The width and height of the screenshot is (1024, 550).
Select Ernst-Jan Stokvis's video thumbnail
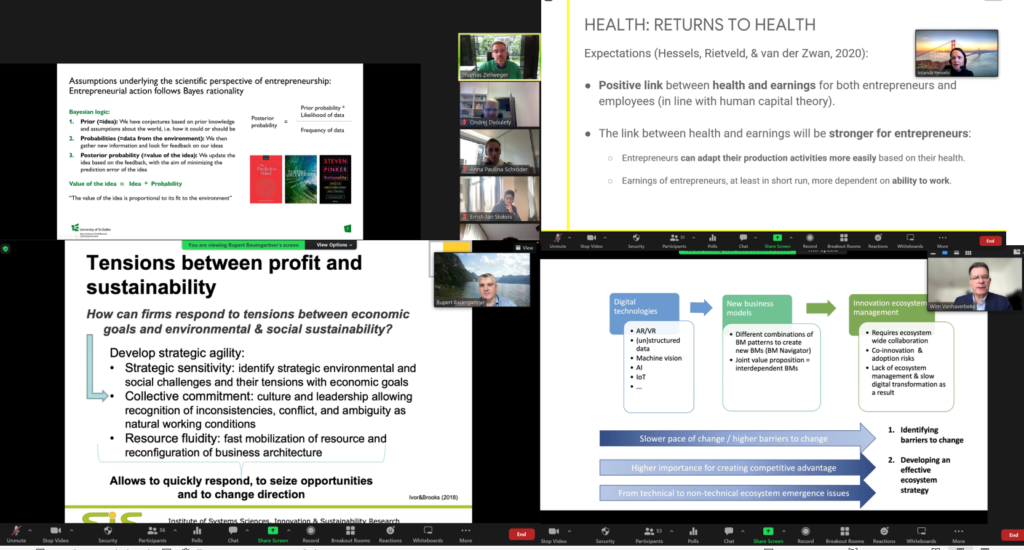[x=500, y=199]
